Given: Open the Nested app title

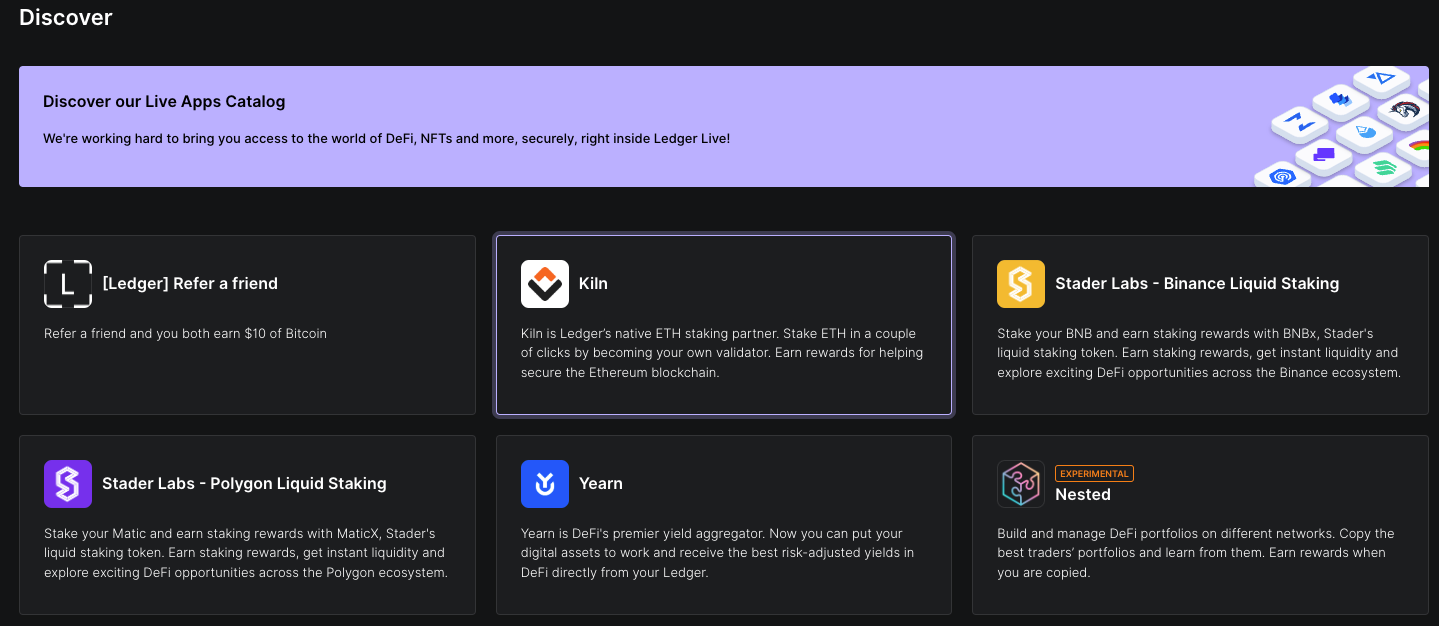Looking at the screenshot, I should 1083,495.
